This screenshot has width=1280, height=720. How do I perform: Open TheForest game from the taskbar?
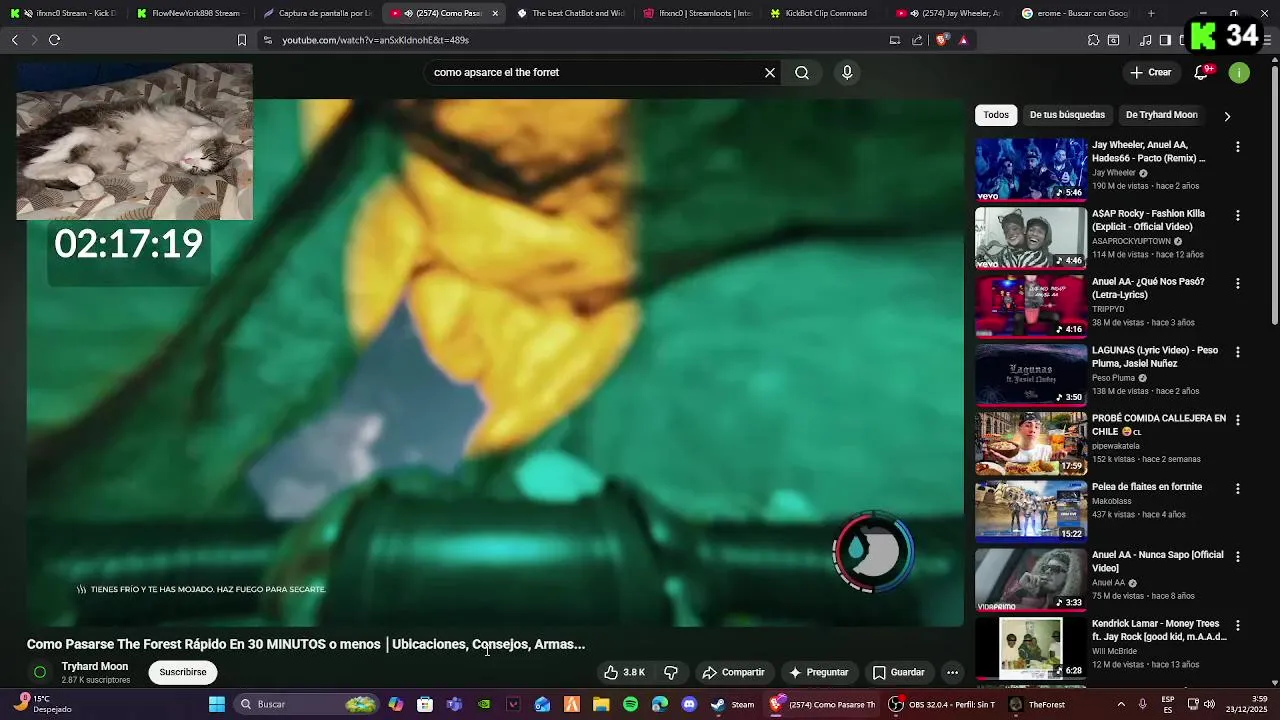pyautogui.click(x=1038, y=704)
